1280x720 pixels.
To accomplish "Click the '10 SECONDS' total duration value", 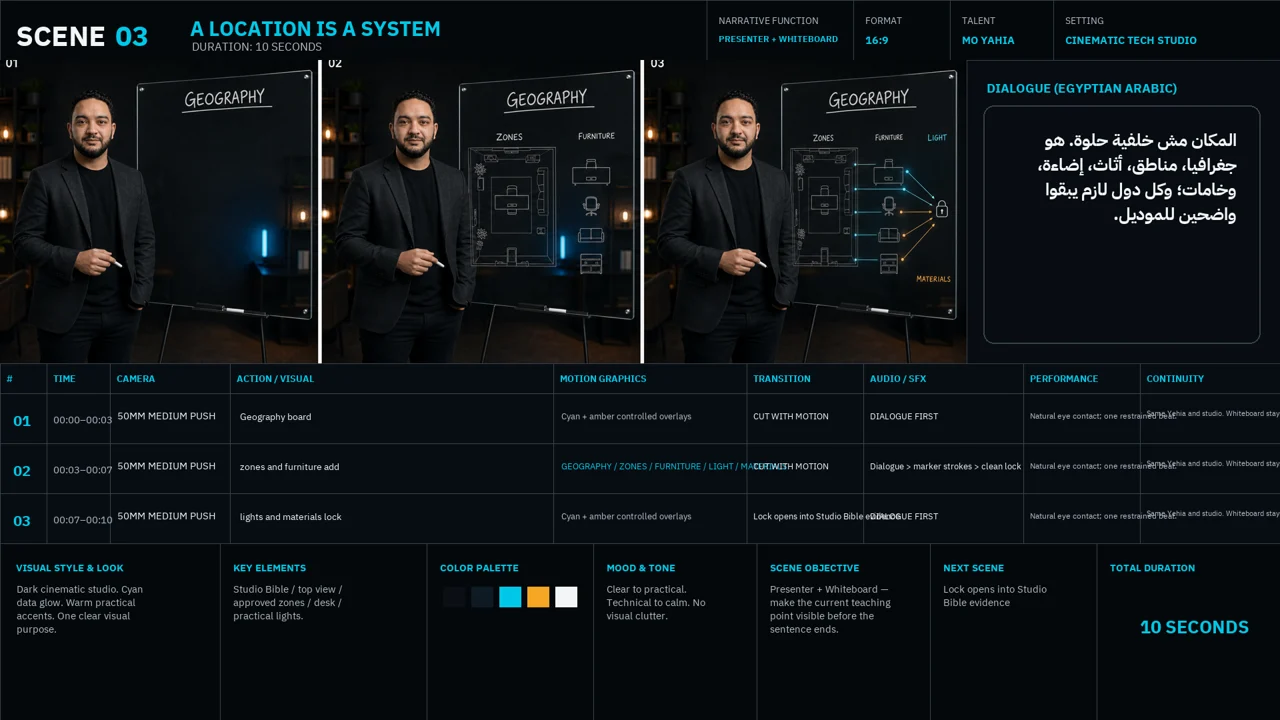I will click(1194, 627).
